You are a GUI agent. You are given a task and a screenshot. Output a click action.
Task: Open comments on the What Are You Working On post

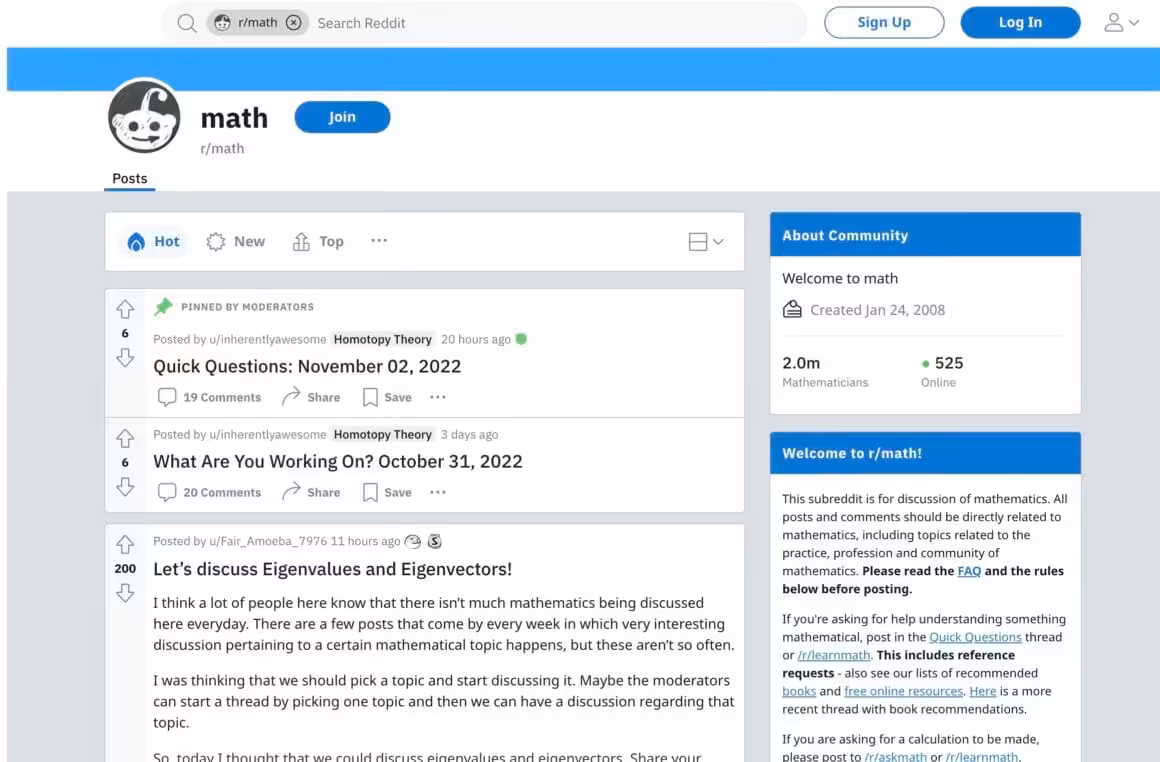[x=209, y=492]
